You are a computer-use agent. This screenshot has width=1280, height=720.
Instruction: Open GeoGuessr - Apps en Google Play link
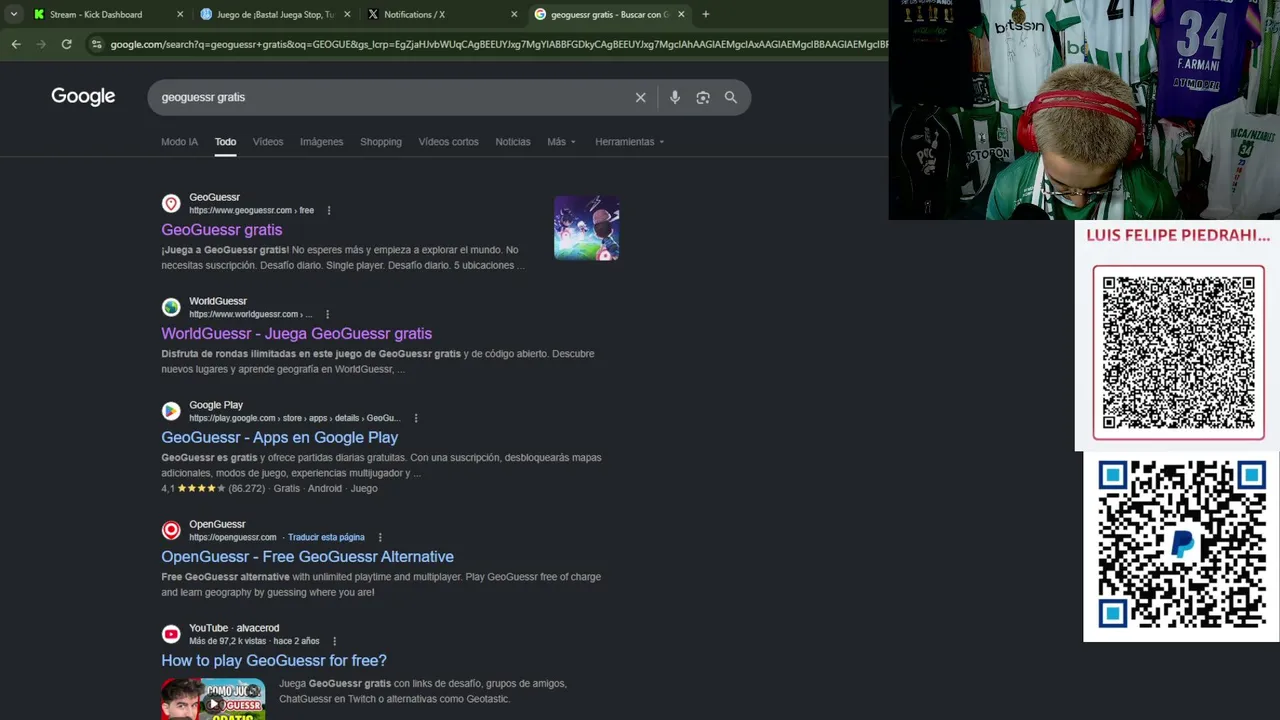[280, 438]
